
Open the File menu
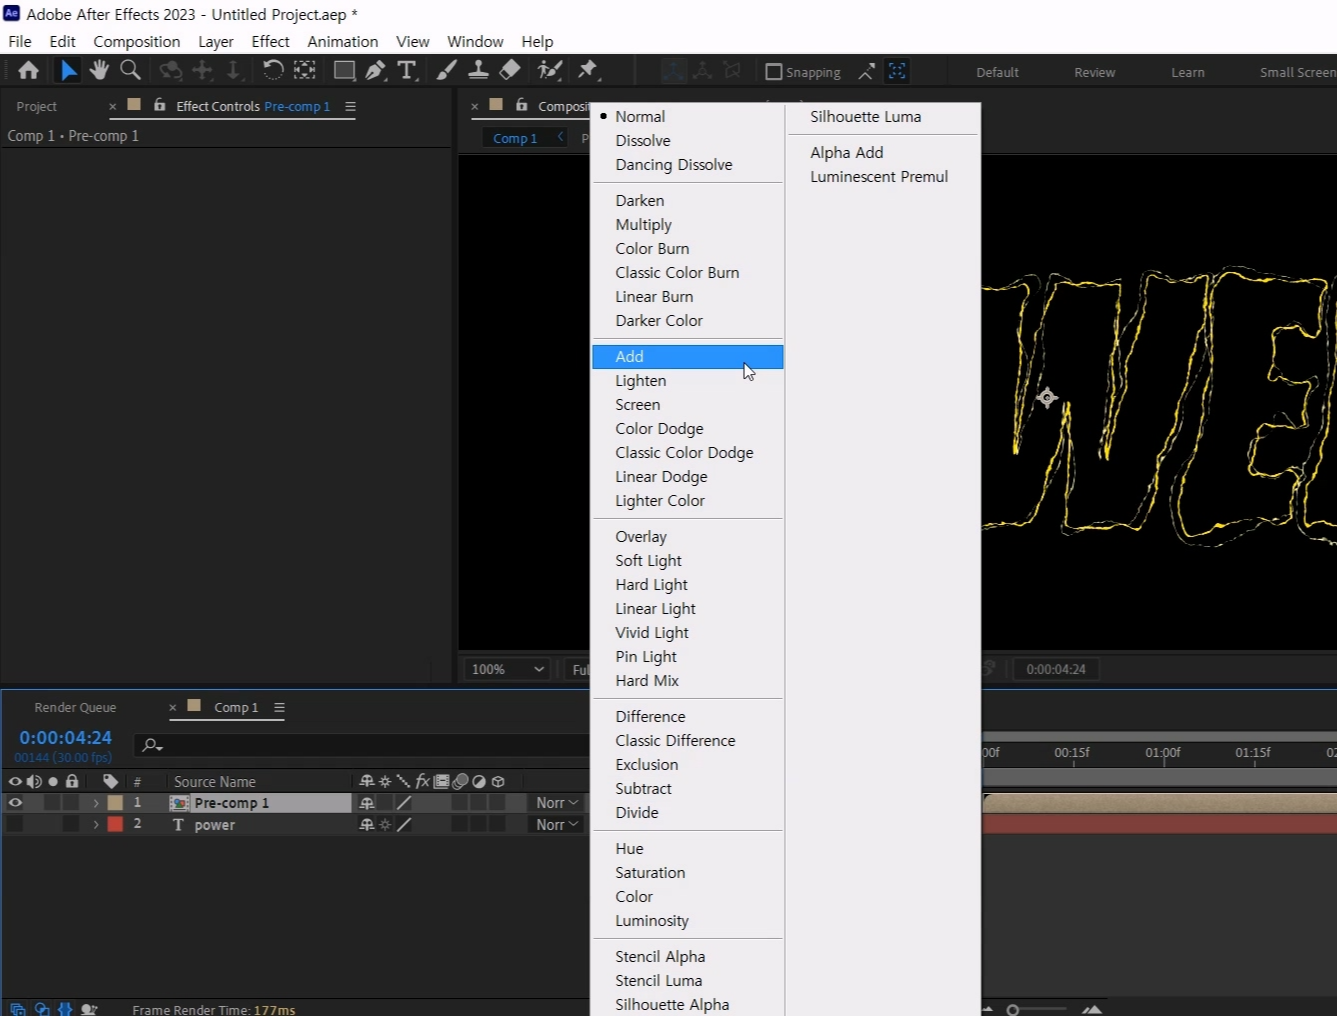tap(20, 41)
